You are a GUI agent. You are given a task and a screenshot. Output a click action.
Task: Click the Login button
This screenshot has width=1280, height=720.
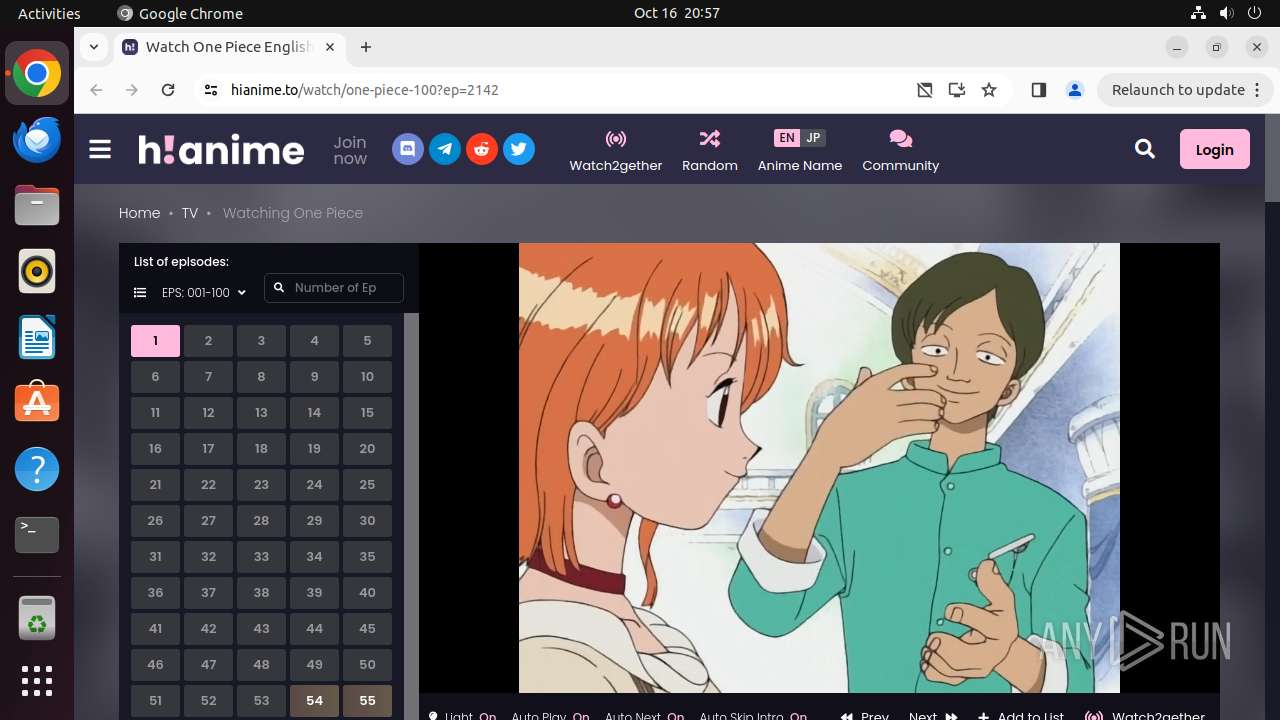[x=1215, y=150]
